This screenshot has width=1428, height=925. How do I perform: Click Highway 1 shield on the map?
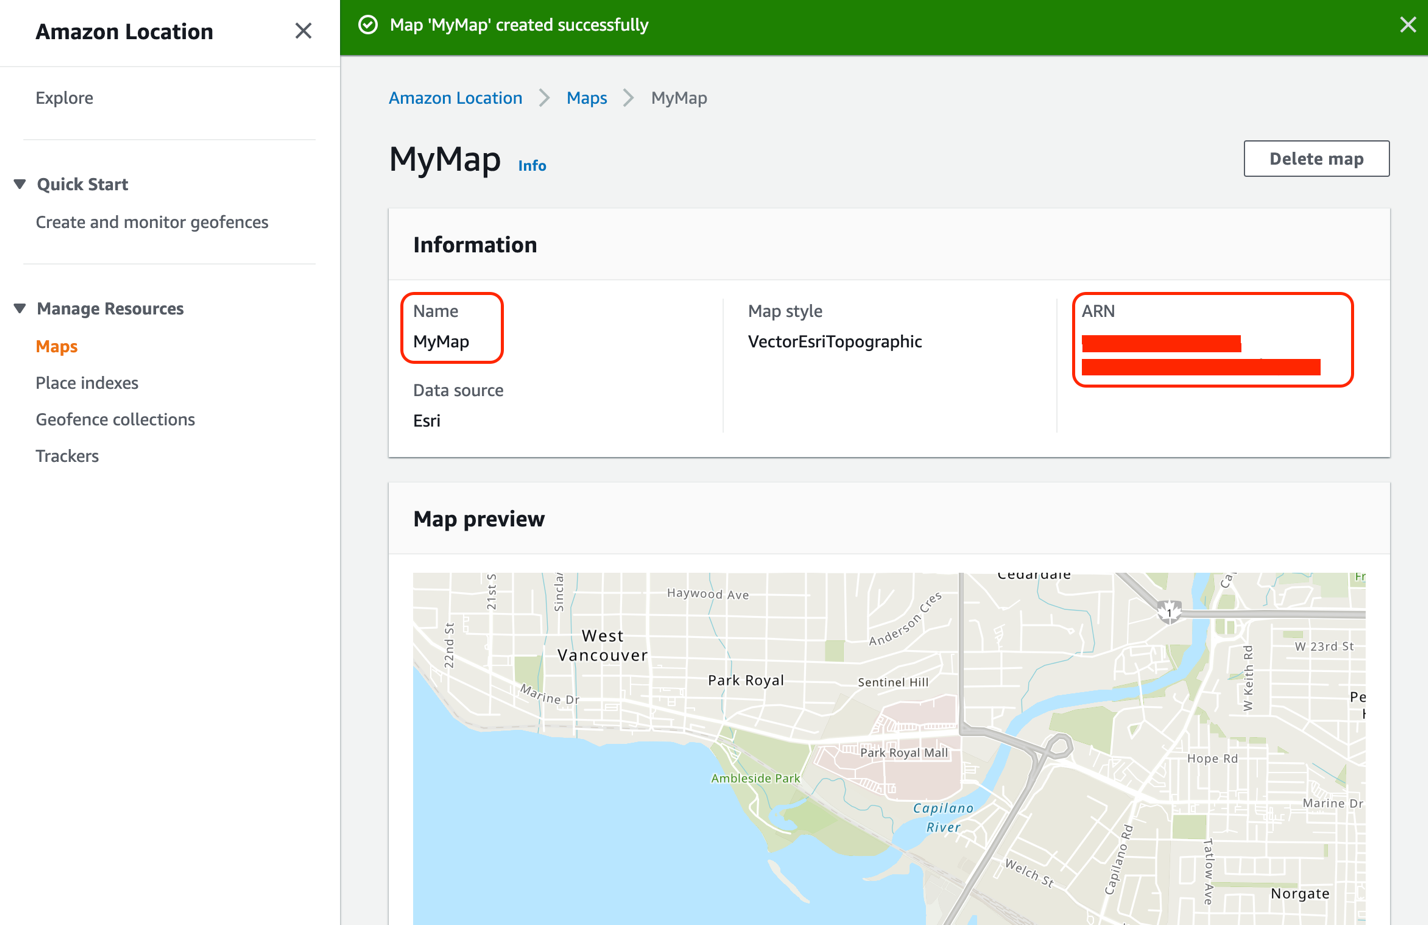click(1169, 611)
